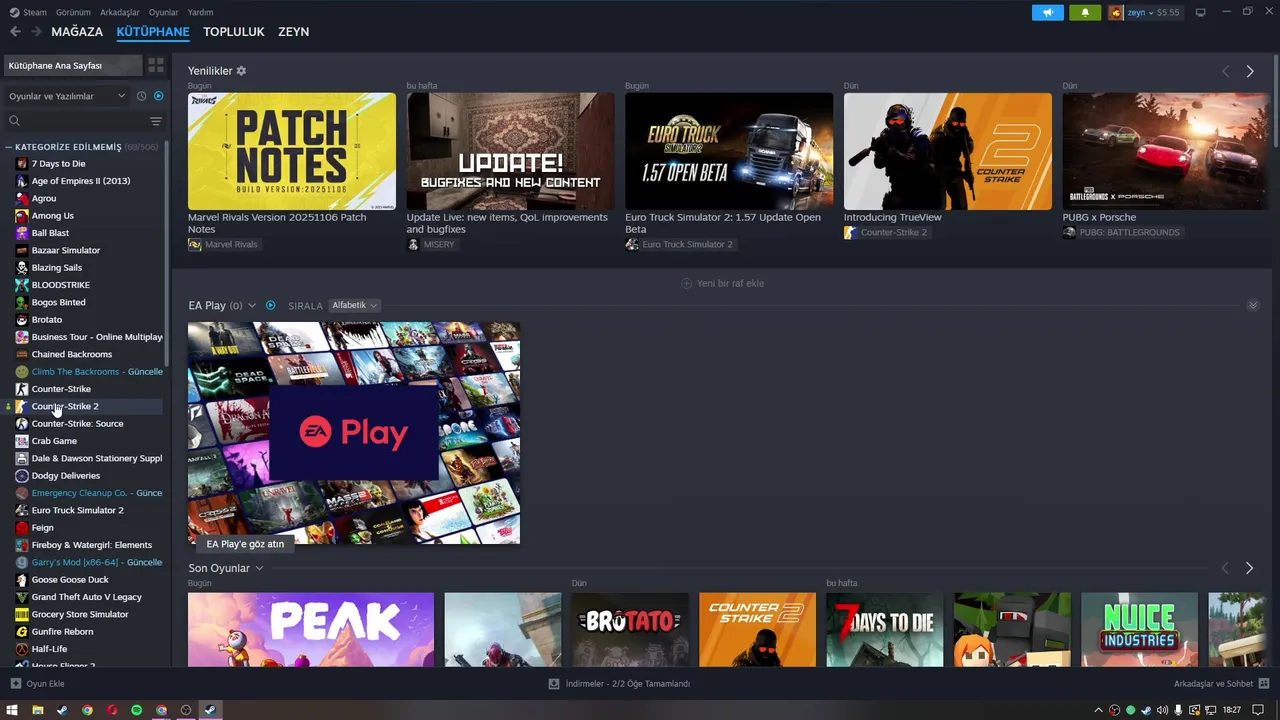This screenshot has width=1280, height=720.
Task: Select 7 Days to Die in game list
Action: tap(83, 164)
